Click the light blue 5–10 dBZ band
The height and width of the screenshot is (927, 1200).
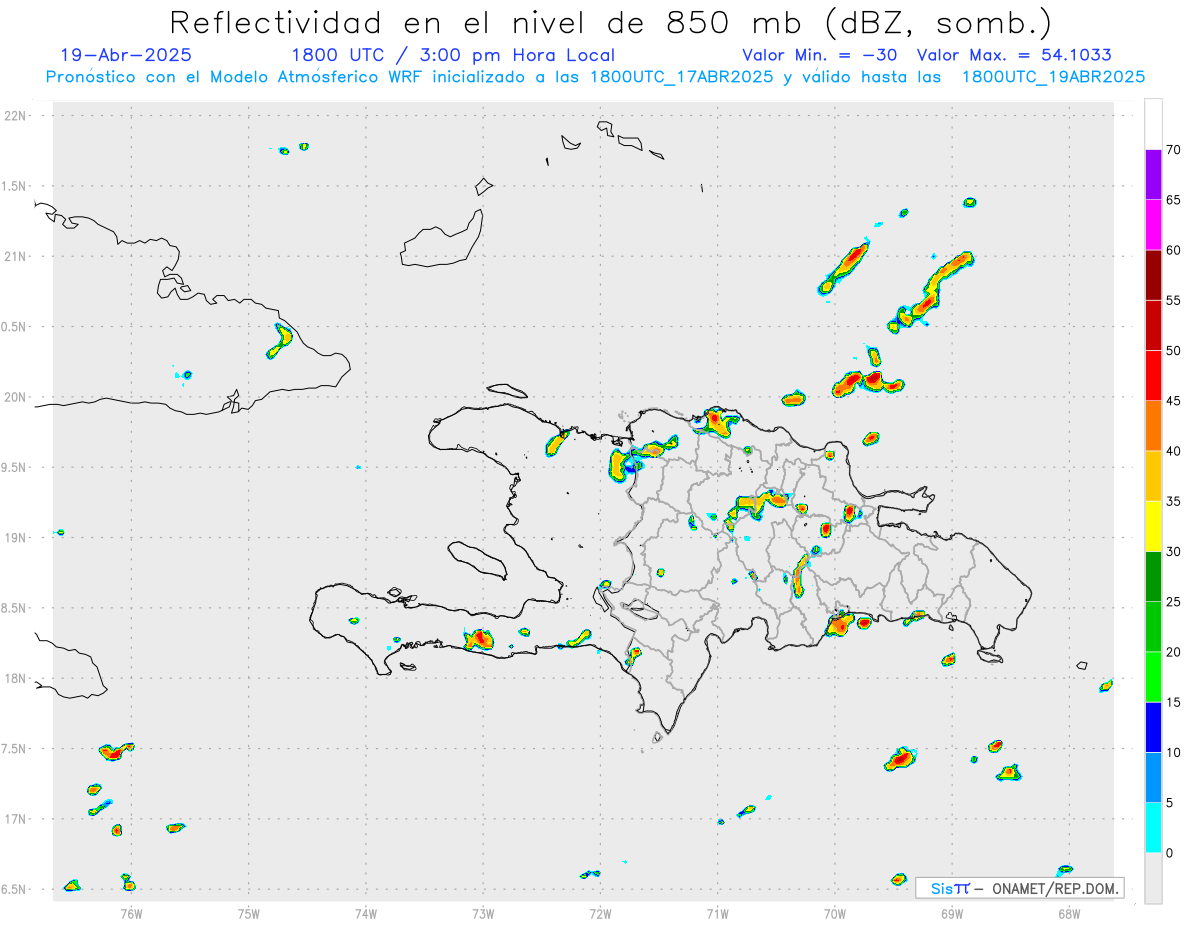[x=1153, y=778]
